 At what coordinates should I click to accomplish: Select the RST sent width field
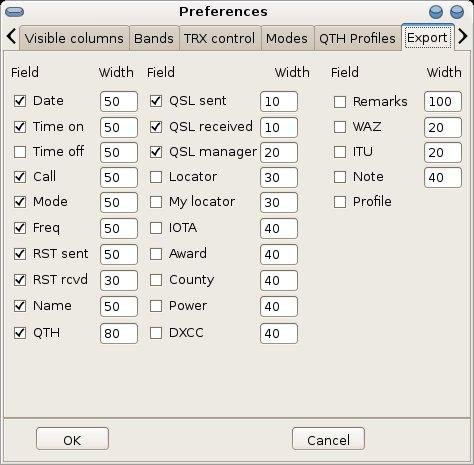click(119, 254)
